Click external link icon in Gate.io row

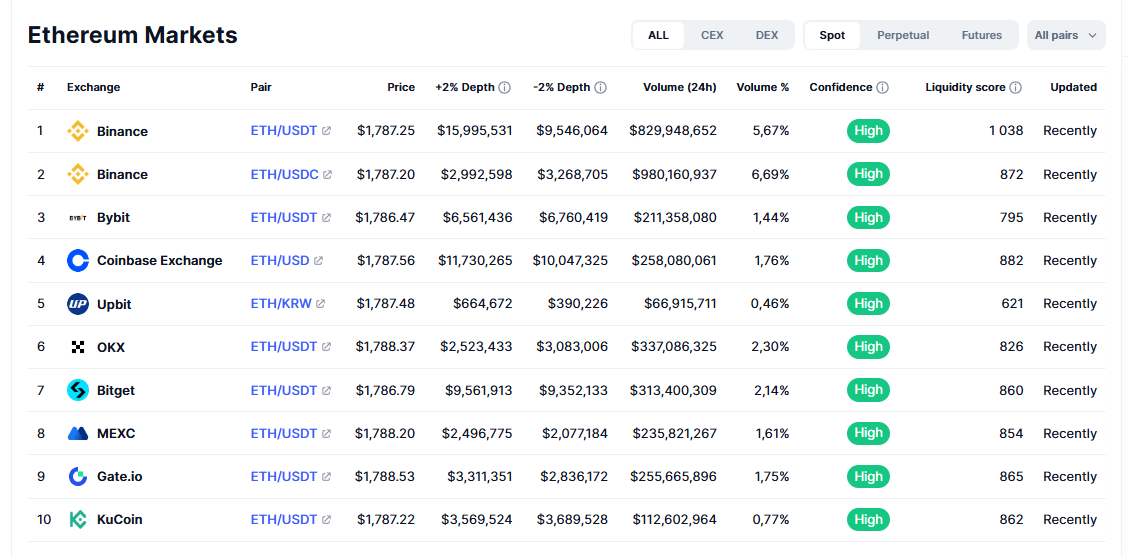click(x=327, y=476)
